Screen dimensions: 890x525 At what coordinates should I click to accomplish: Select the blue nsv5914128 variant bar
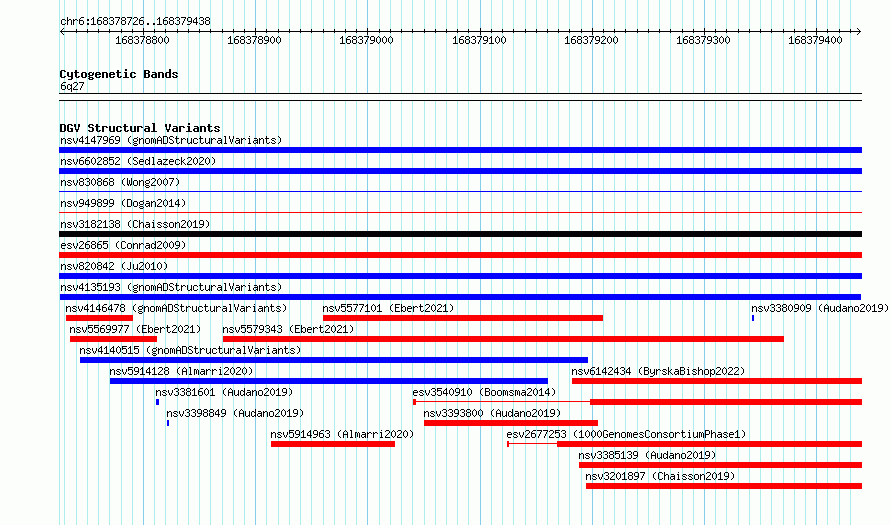pos(329,381)
